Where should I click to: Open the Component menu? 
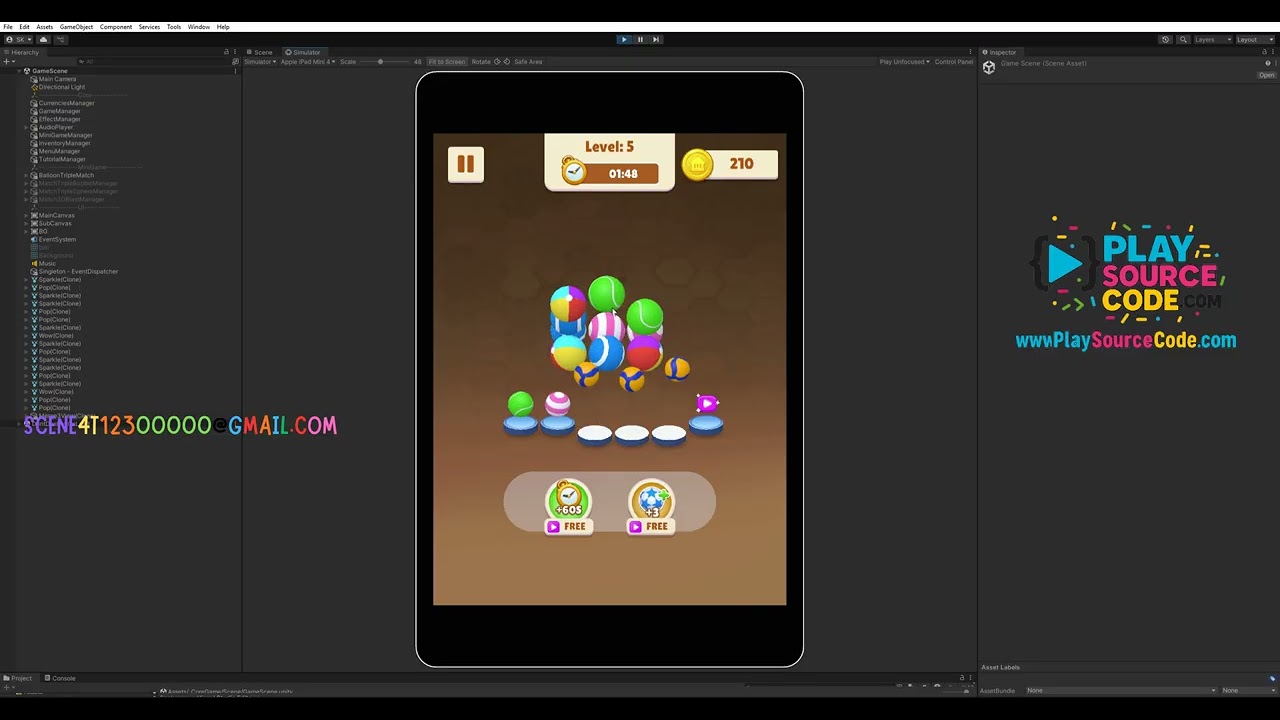coord(116,27)
